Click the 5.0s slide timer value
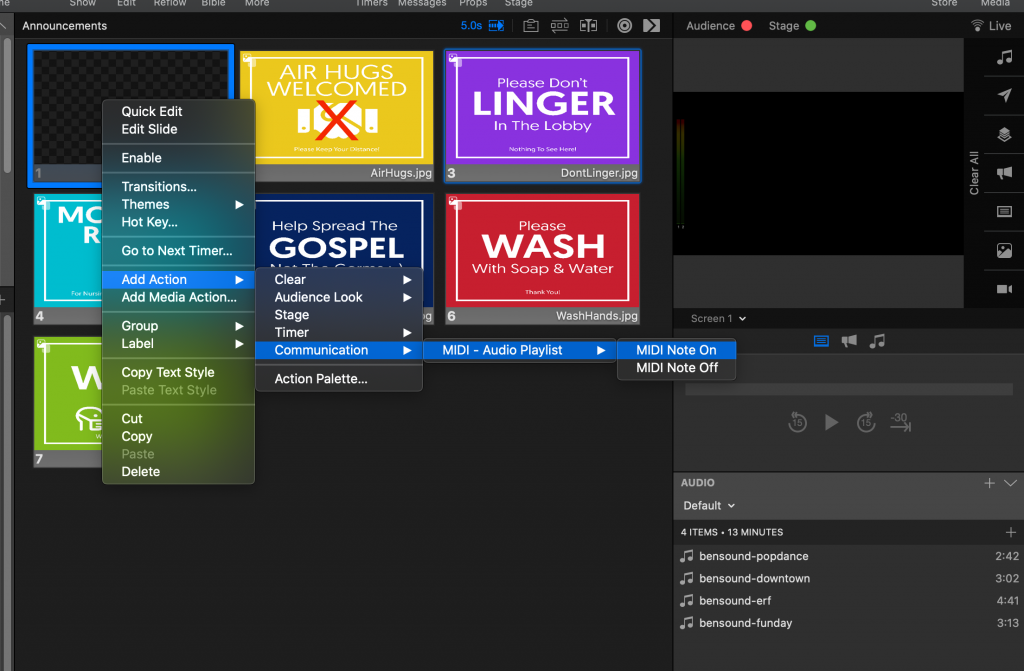This screenshot has width=1024, height=671. point(471,25)
